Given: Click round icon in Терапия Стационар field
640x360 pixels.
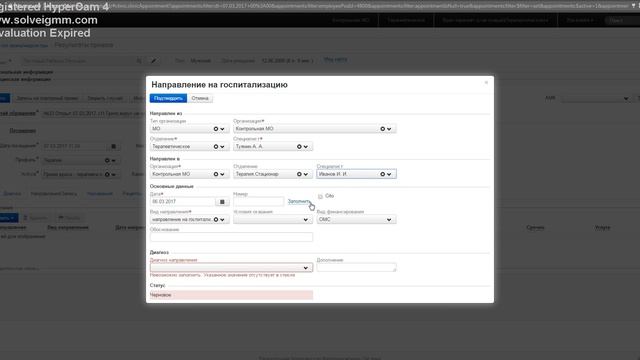Looking at the screenshot, I should 299,174.
